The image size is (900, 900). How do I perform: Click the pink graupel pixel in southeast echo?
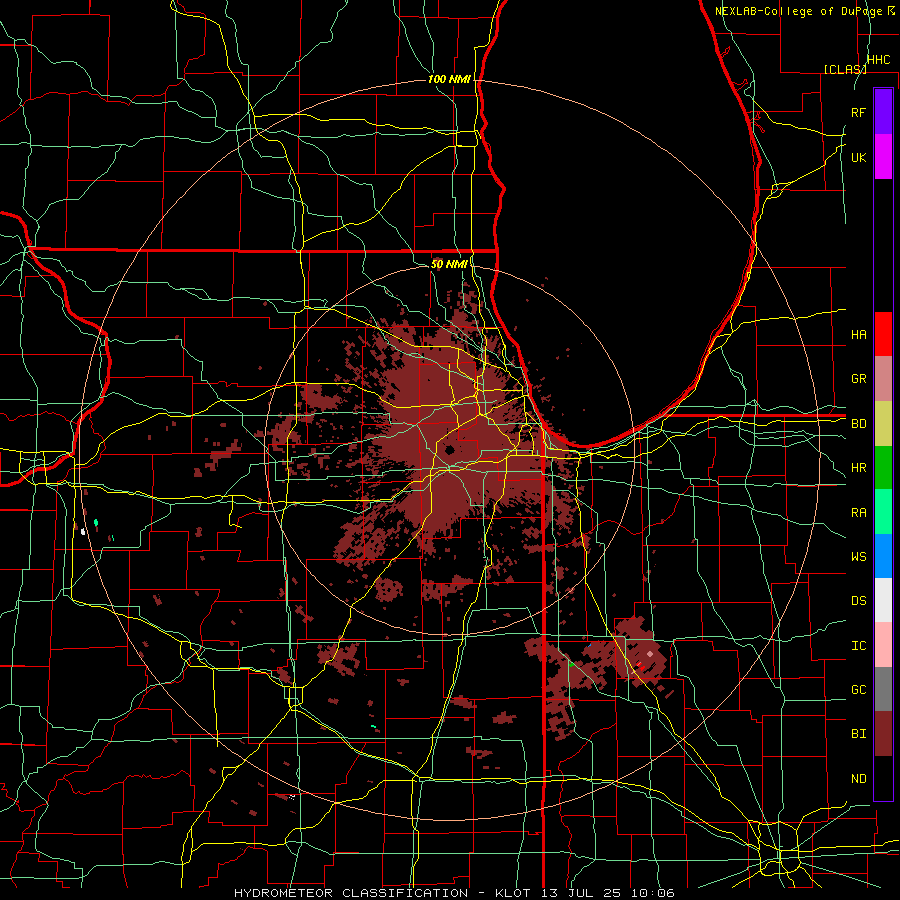pyautogui.click(x=650, y=654)
